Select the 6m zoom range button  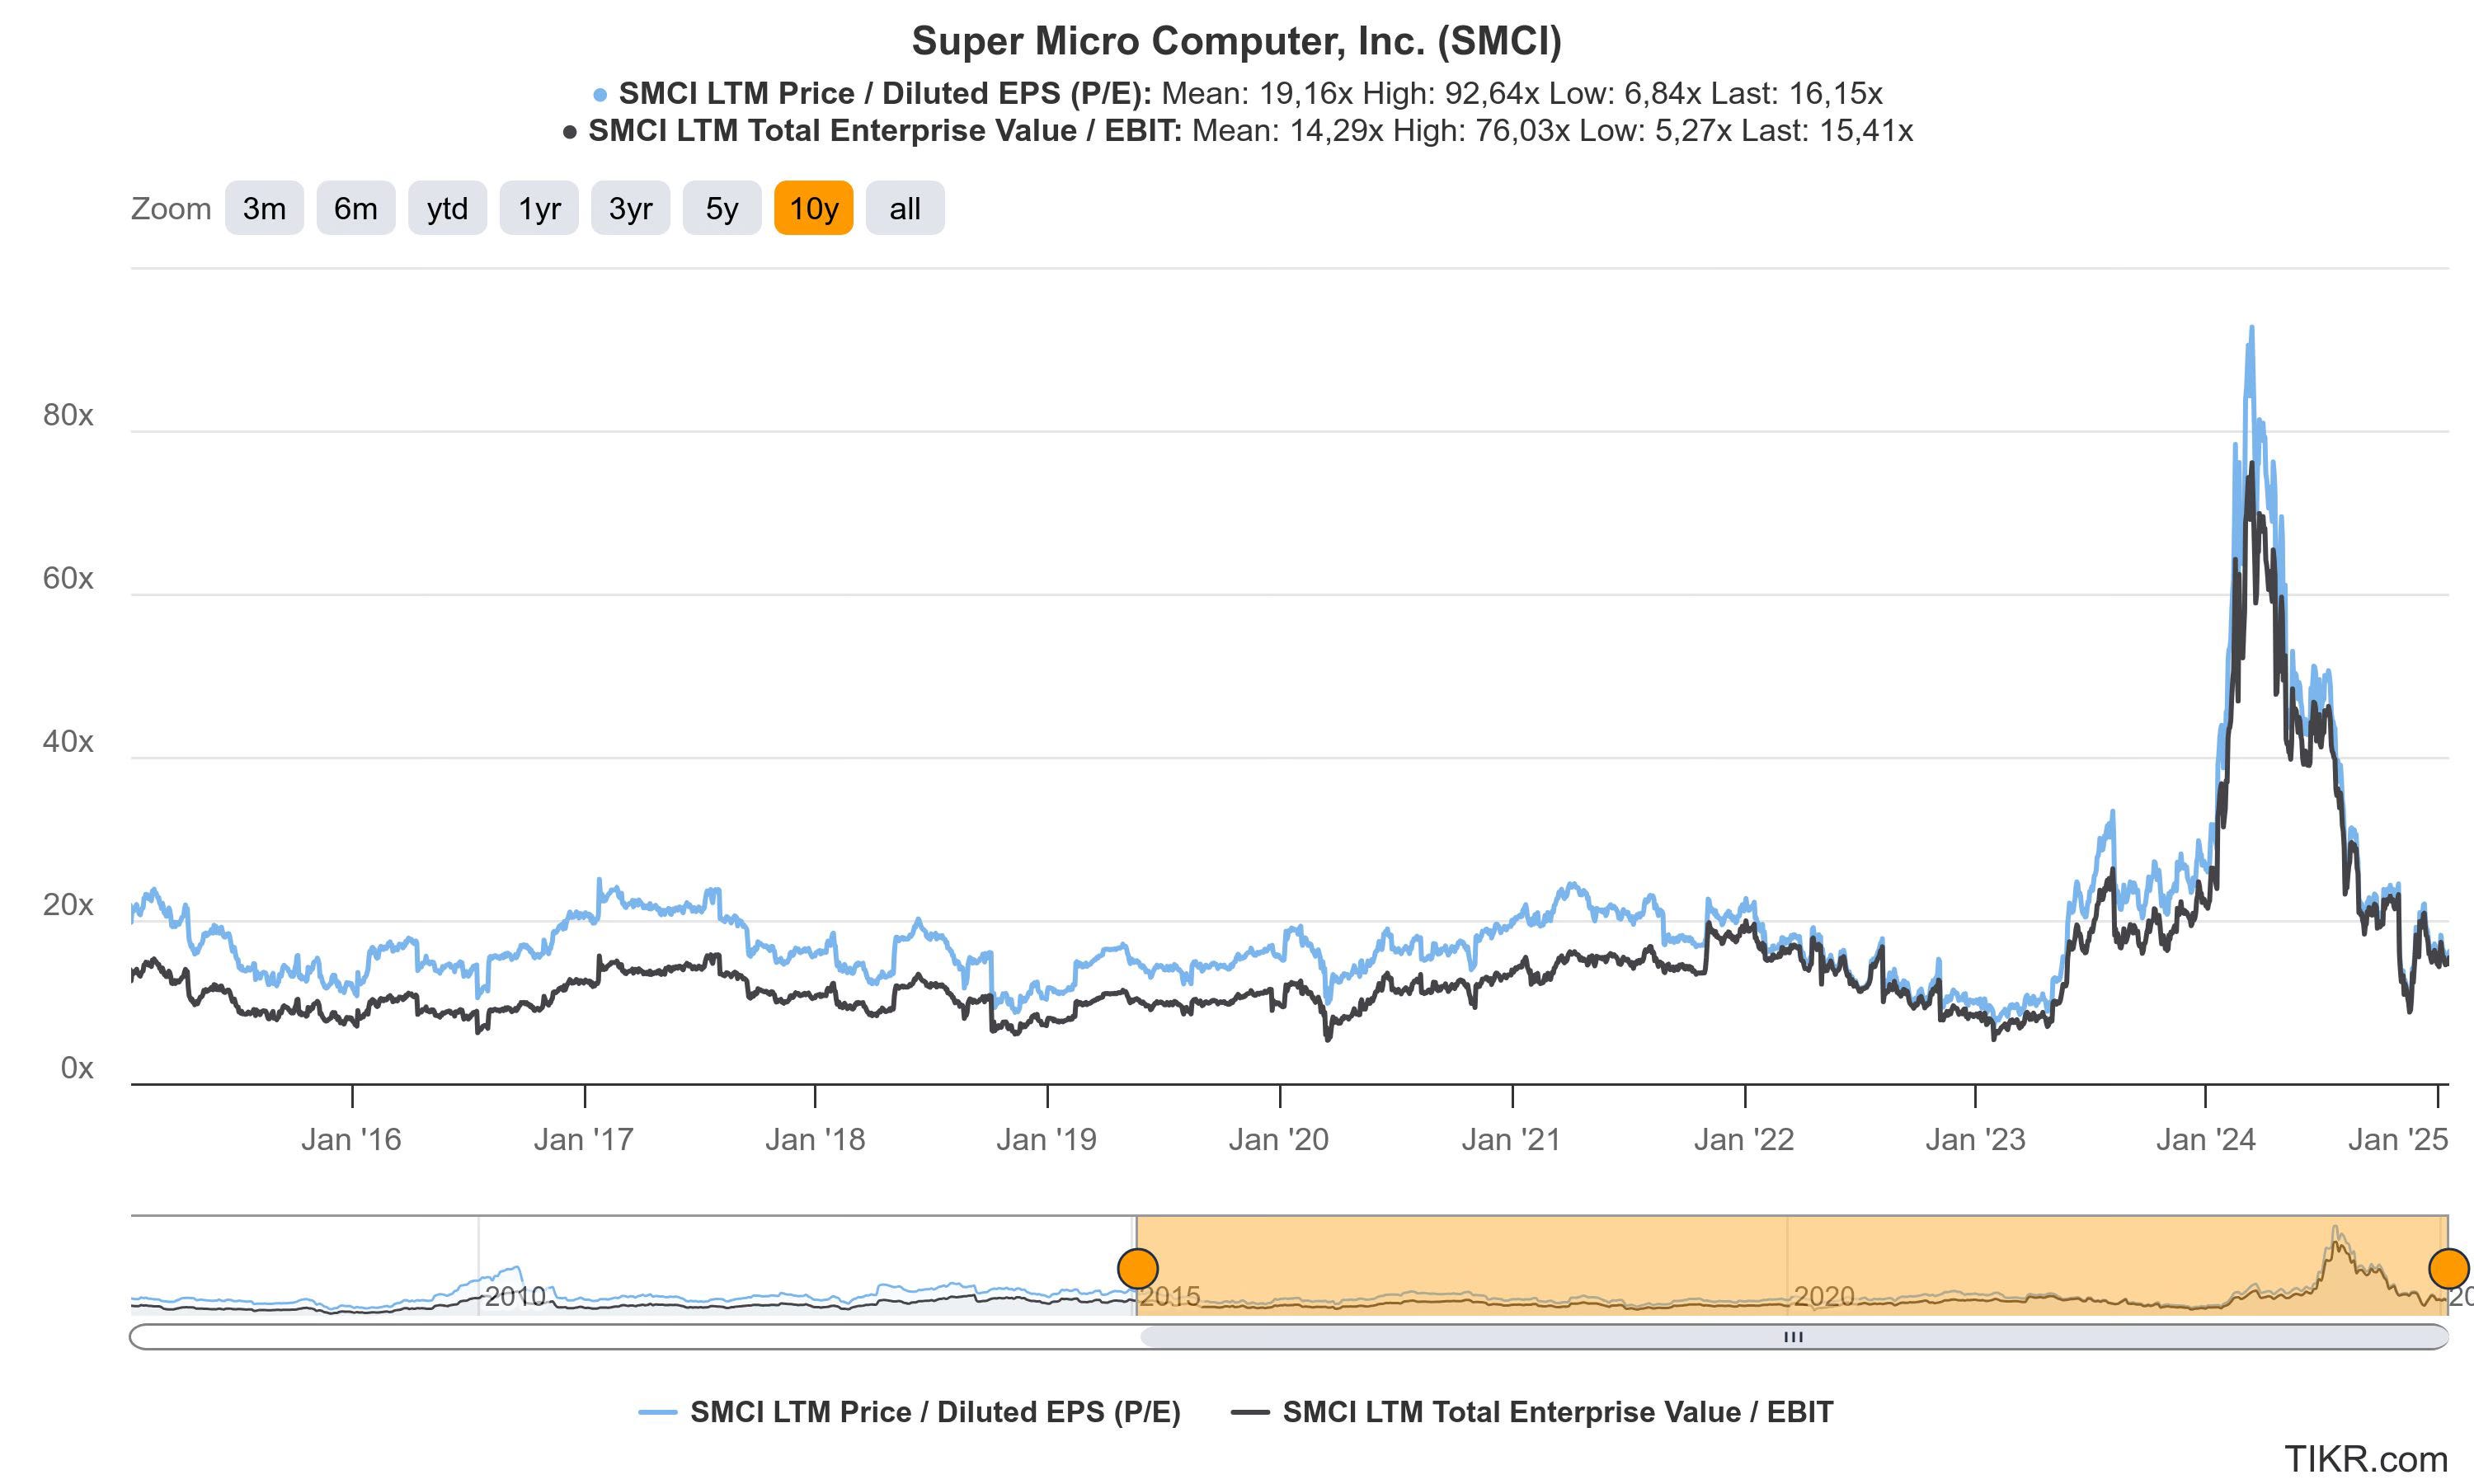(356, 208)
